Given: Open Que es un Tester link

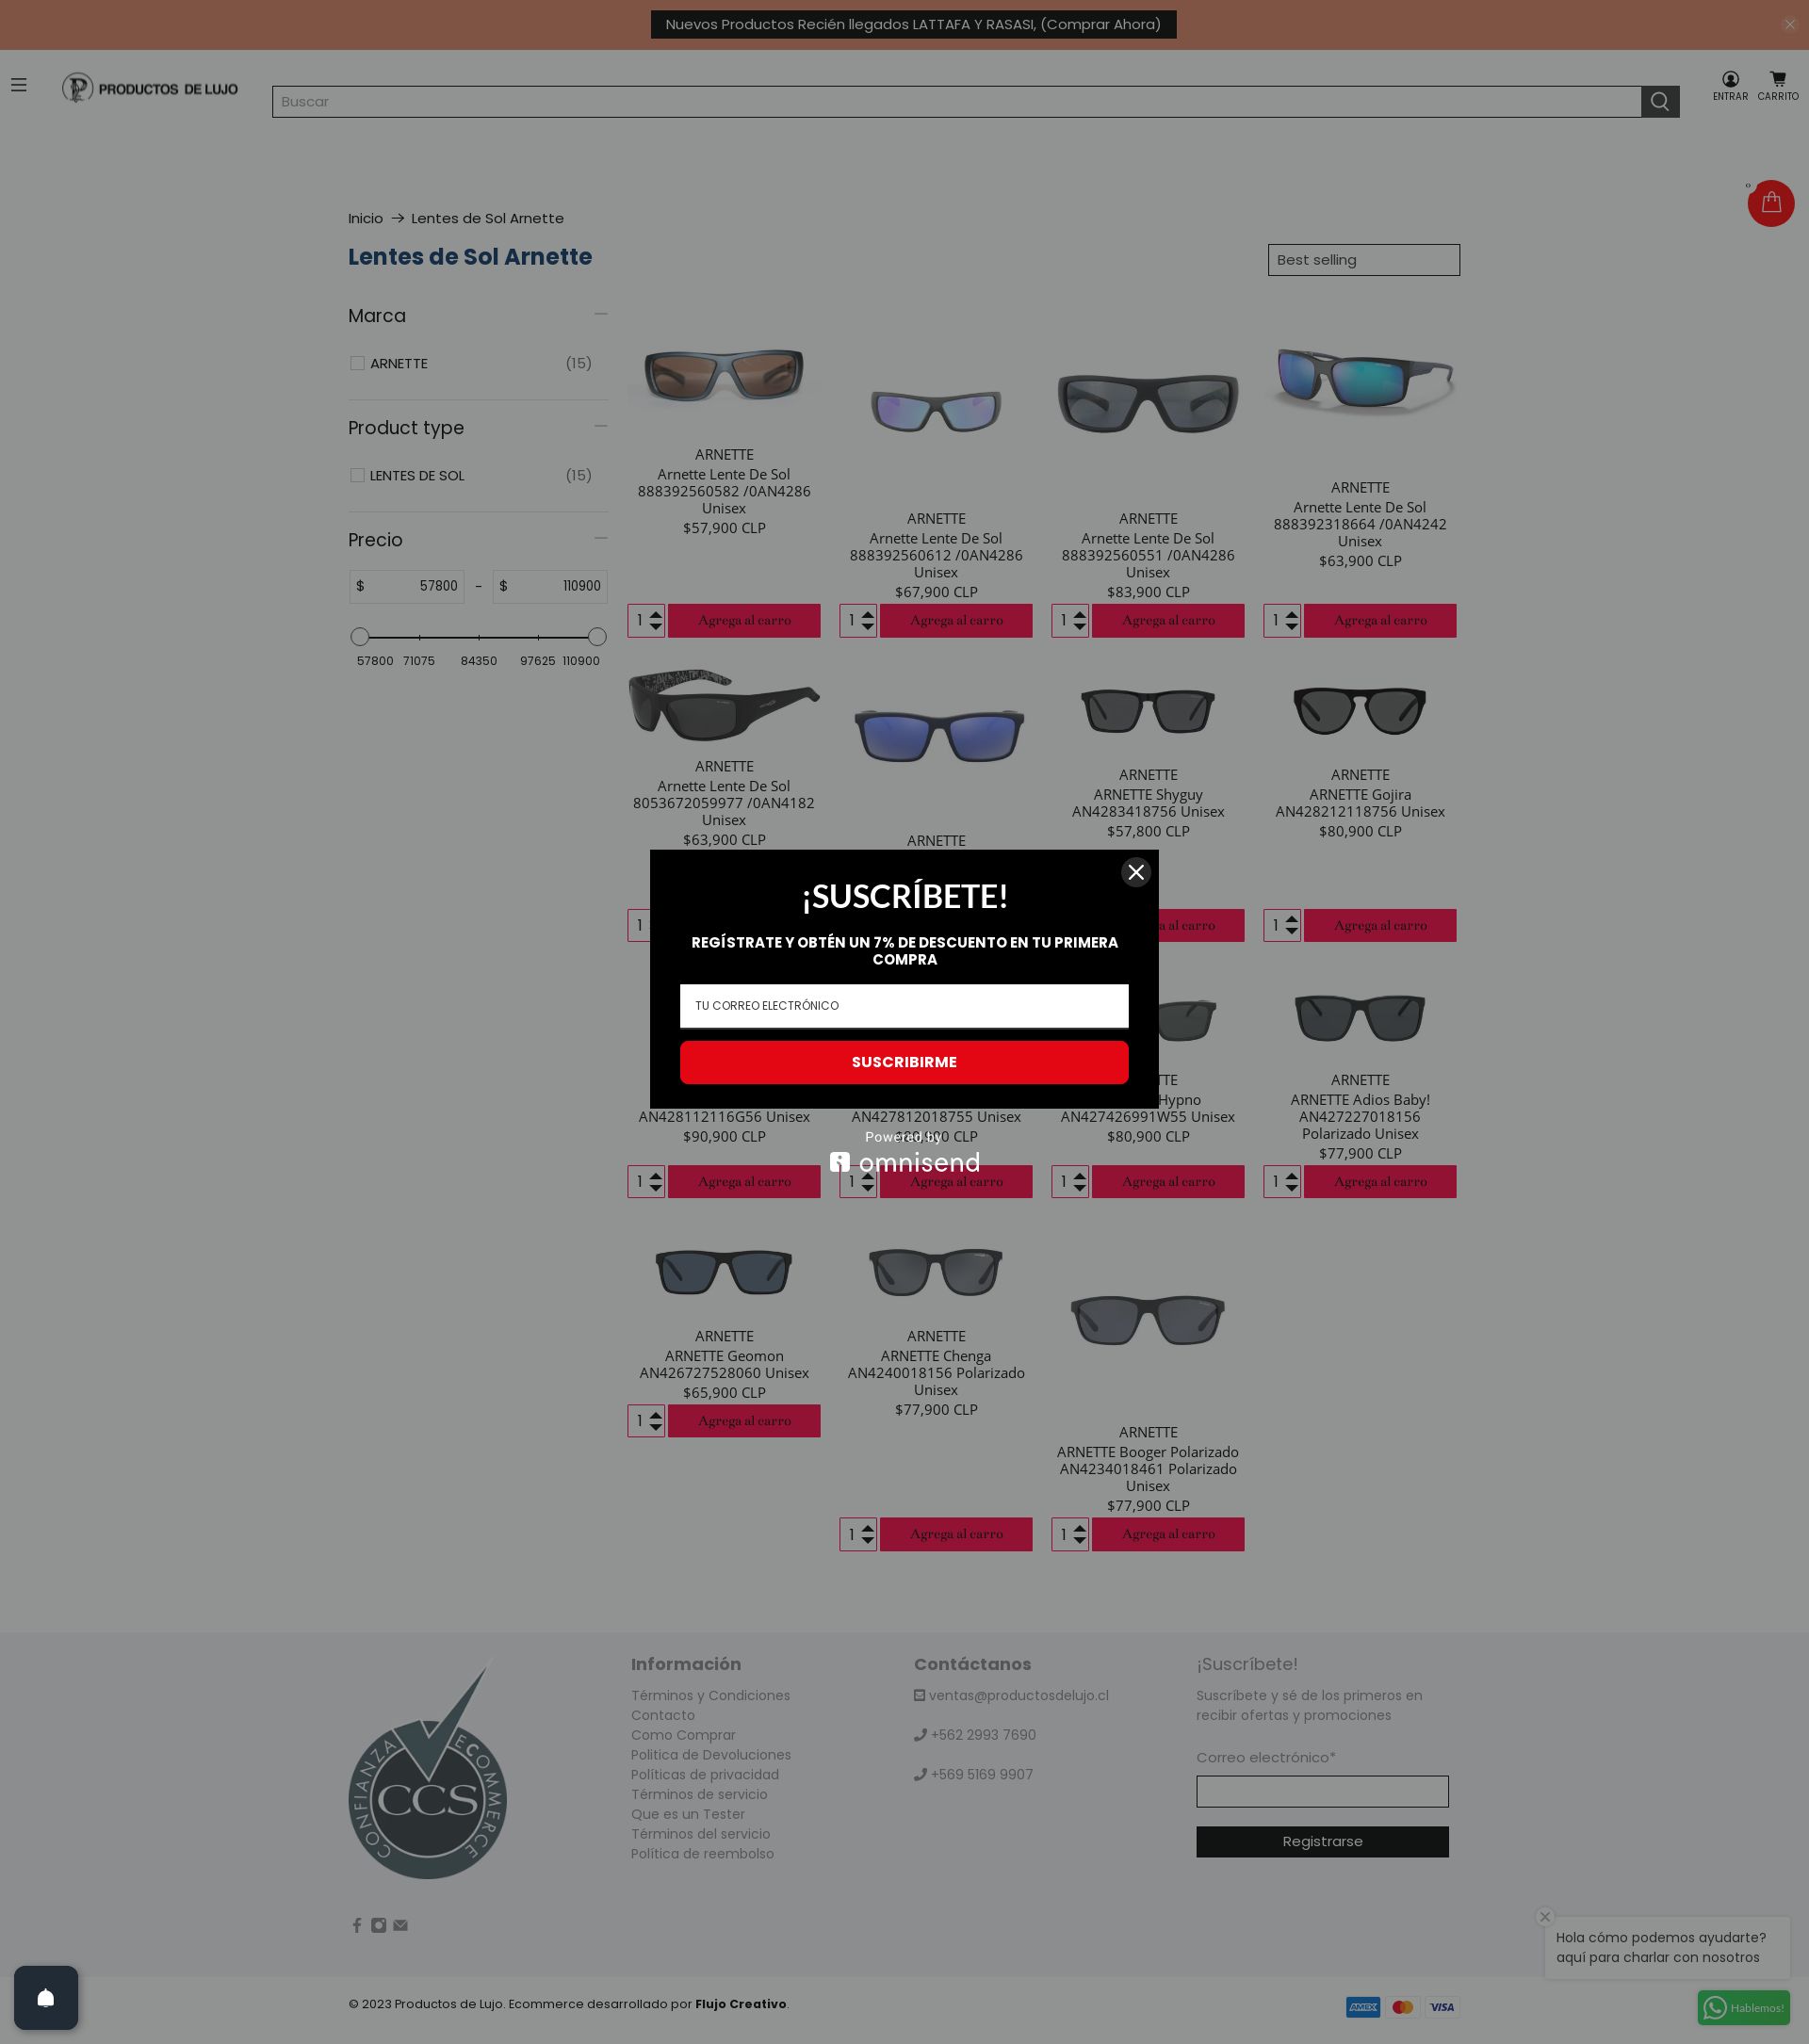Looking at the screenshot, I should tap(688, 1814).
